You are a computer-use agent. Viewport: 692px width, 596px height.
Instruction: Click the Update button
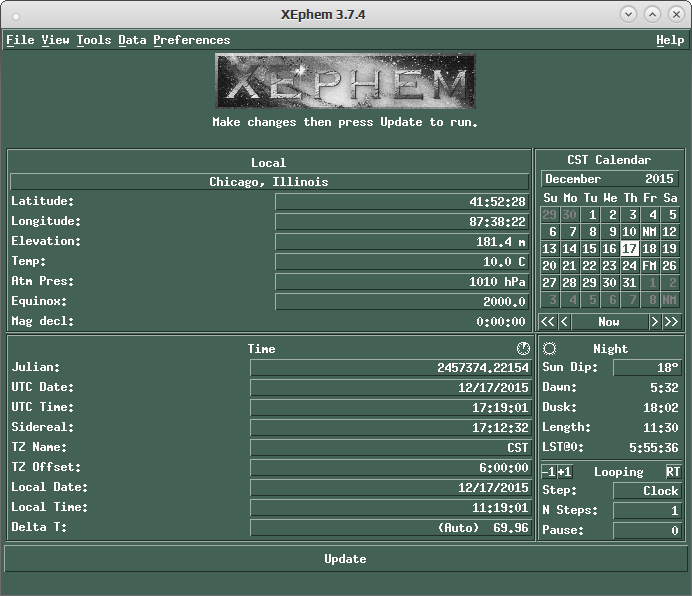[345, 558]
